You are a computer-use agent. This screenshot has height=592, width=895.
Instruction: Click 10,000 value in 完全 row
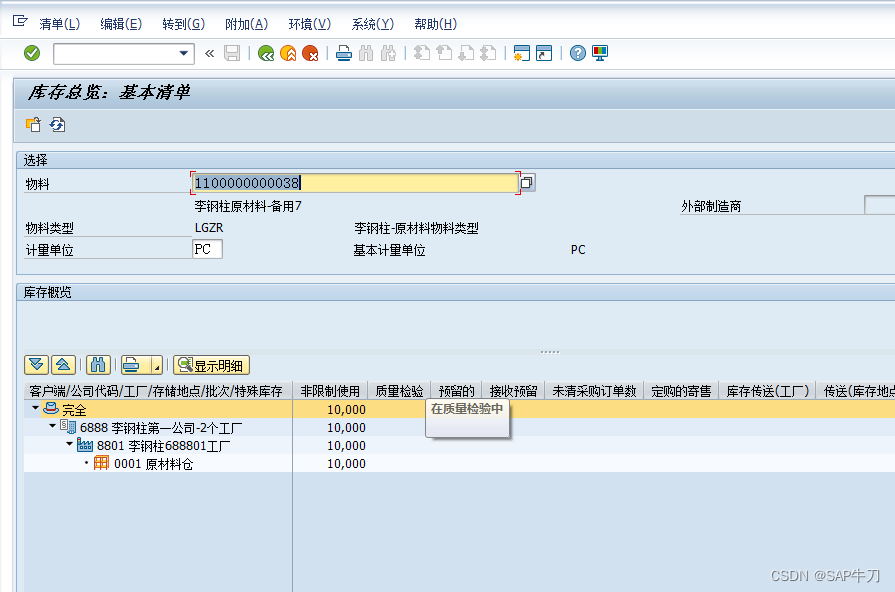pos(346,409)
